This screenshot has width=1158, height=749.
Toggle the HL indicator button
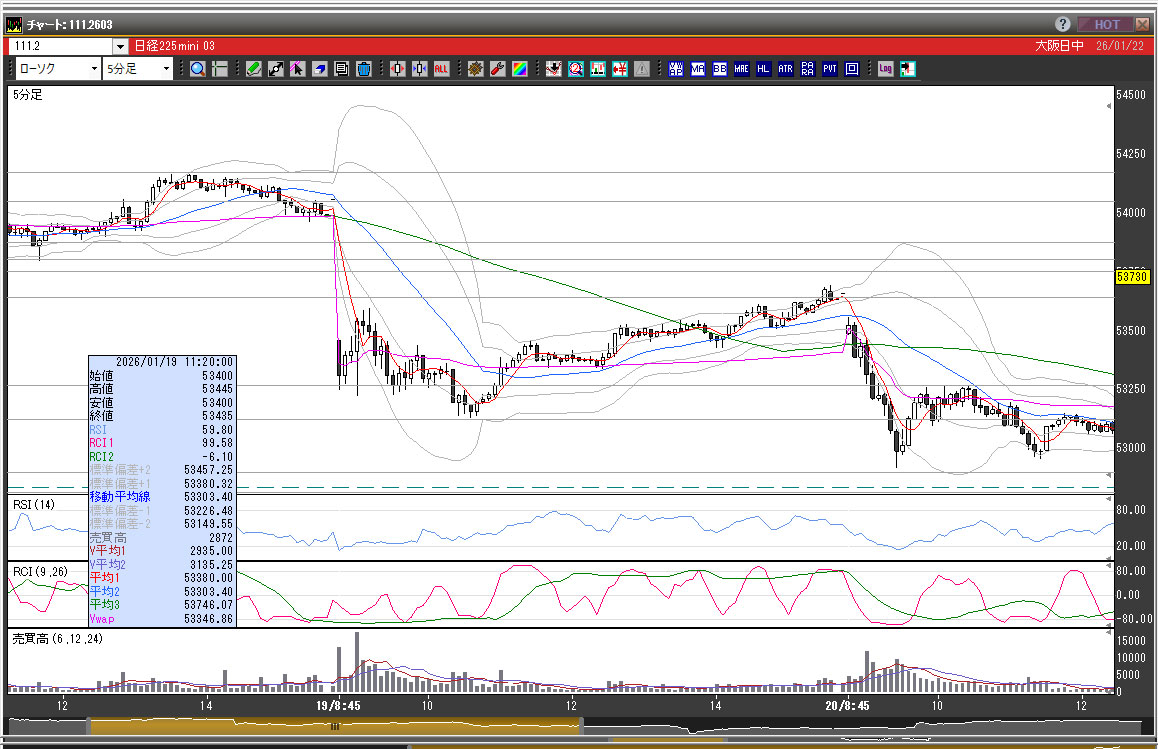click(763, 69)
